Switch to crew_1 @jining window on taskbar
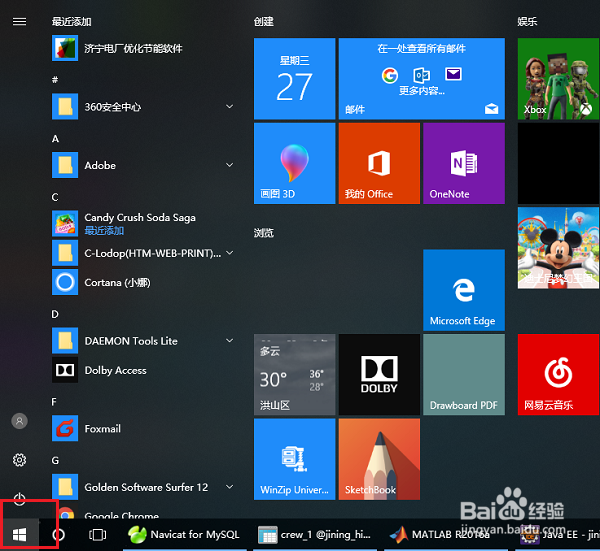The image size is (600, 551). tap(315, 535)
